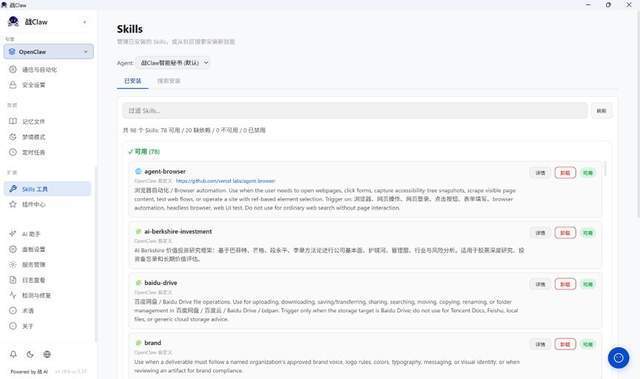Expand the OpenClaw selector dropdown
Viewport: 640px width, 379px height.
49,52
